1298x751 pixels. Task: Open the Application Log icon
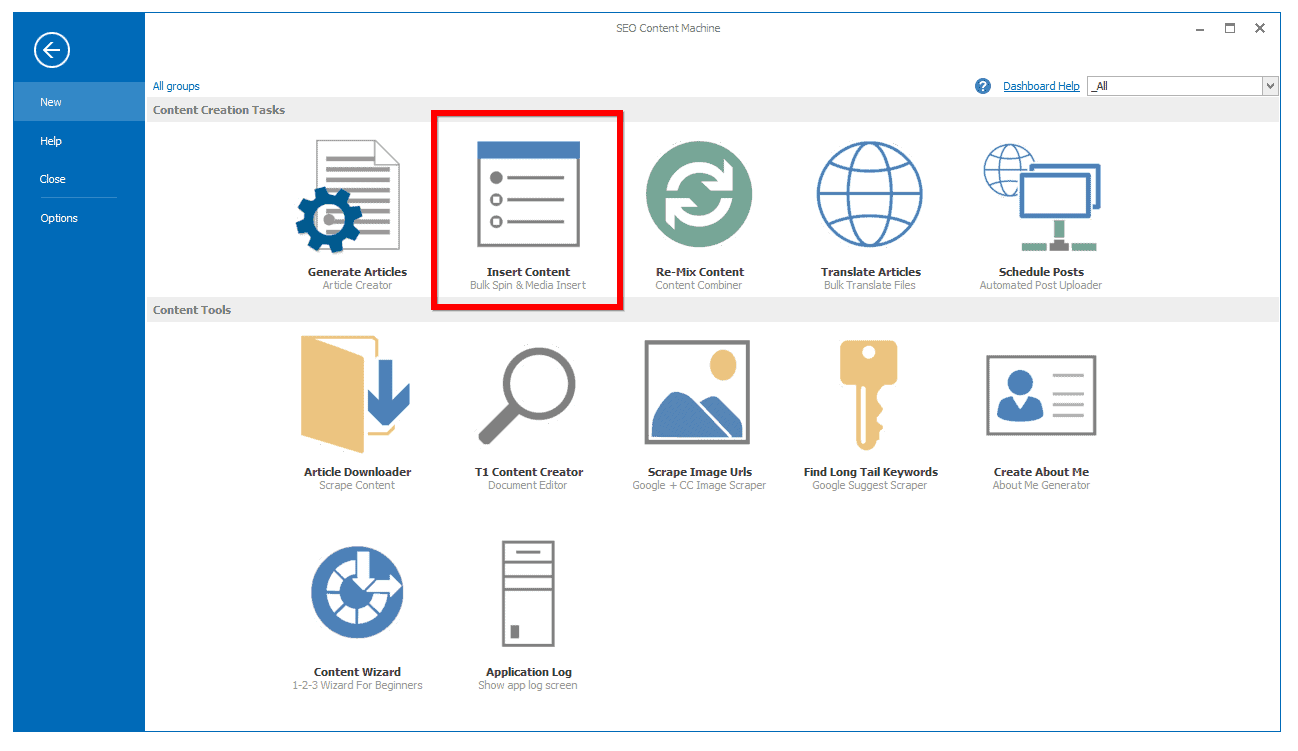click(x=527, y=594)
